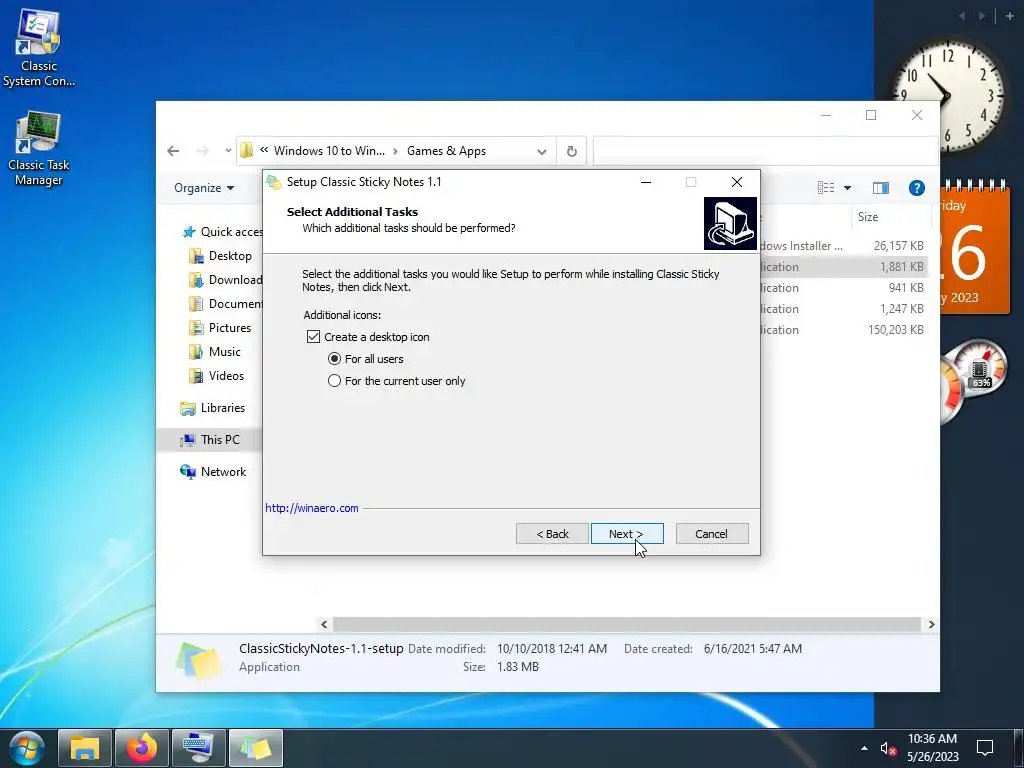The height and width of the screenshot is (768, 1024).
Task: Click setup wizard computer icon
Action: click(730, 223)
